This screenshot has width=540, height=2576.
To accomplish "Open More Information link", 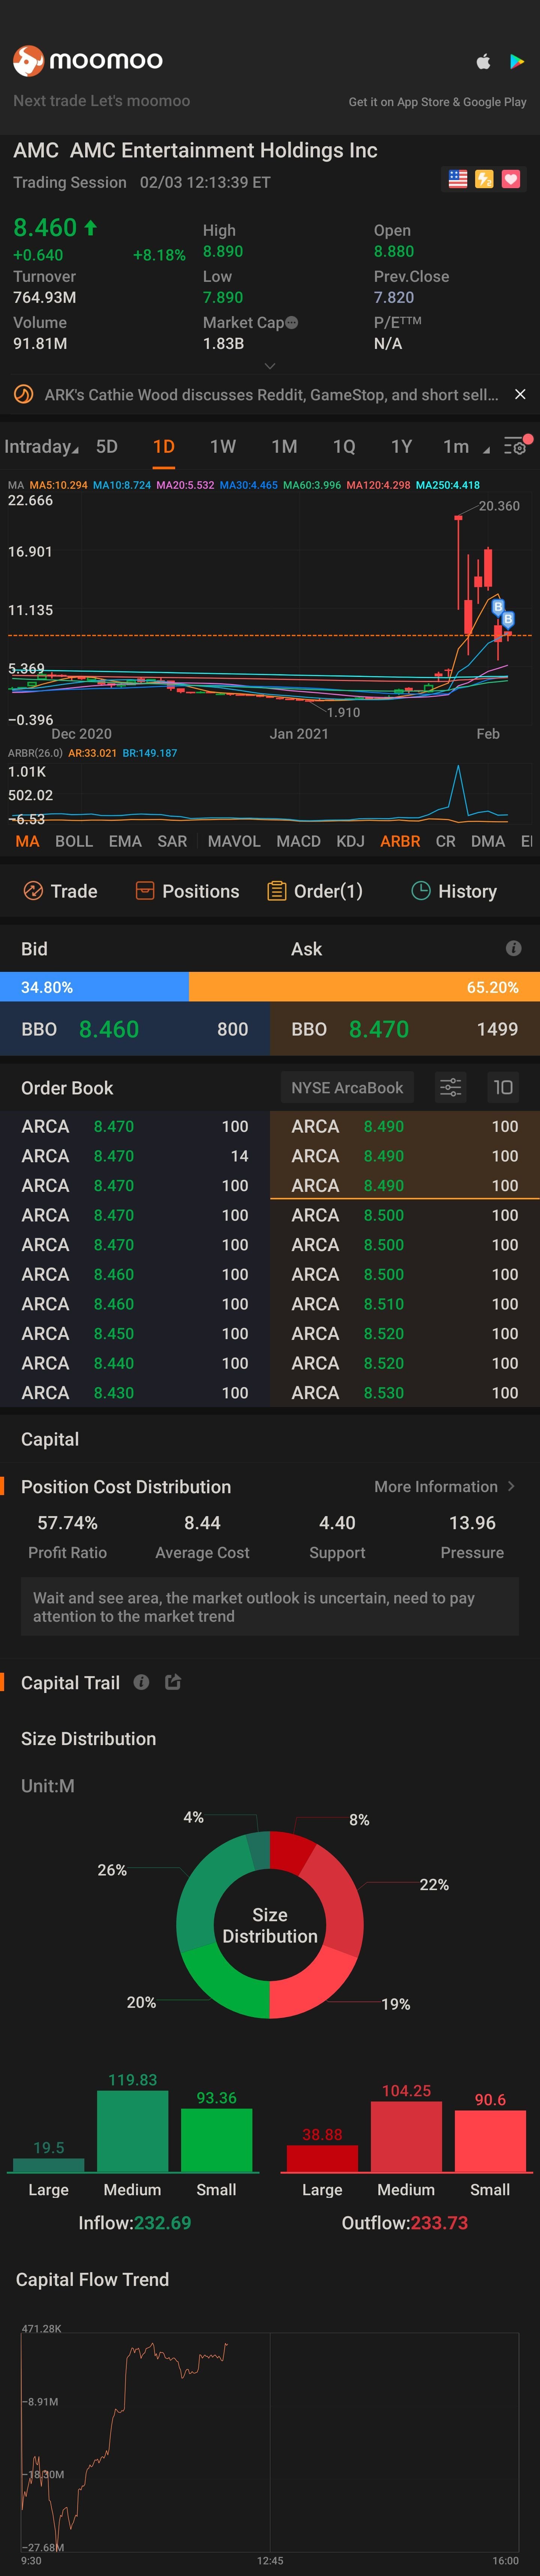I will coord(445,1487).
